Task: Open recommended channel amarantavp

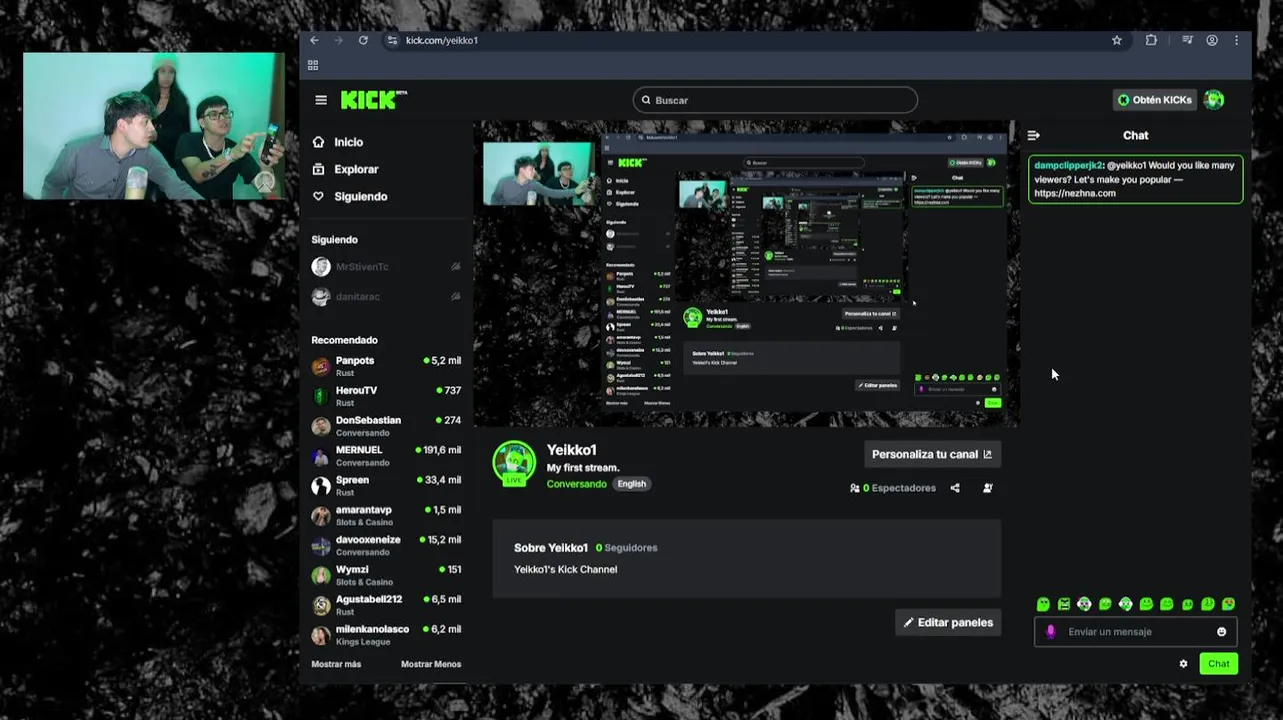Action: pyautogui.click(x=386, y=516)
